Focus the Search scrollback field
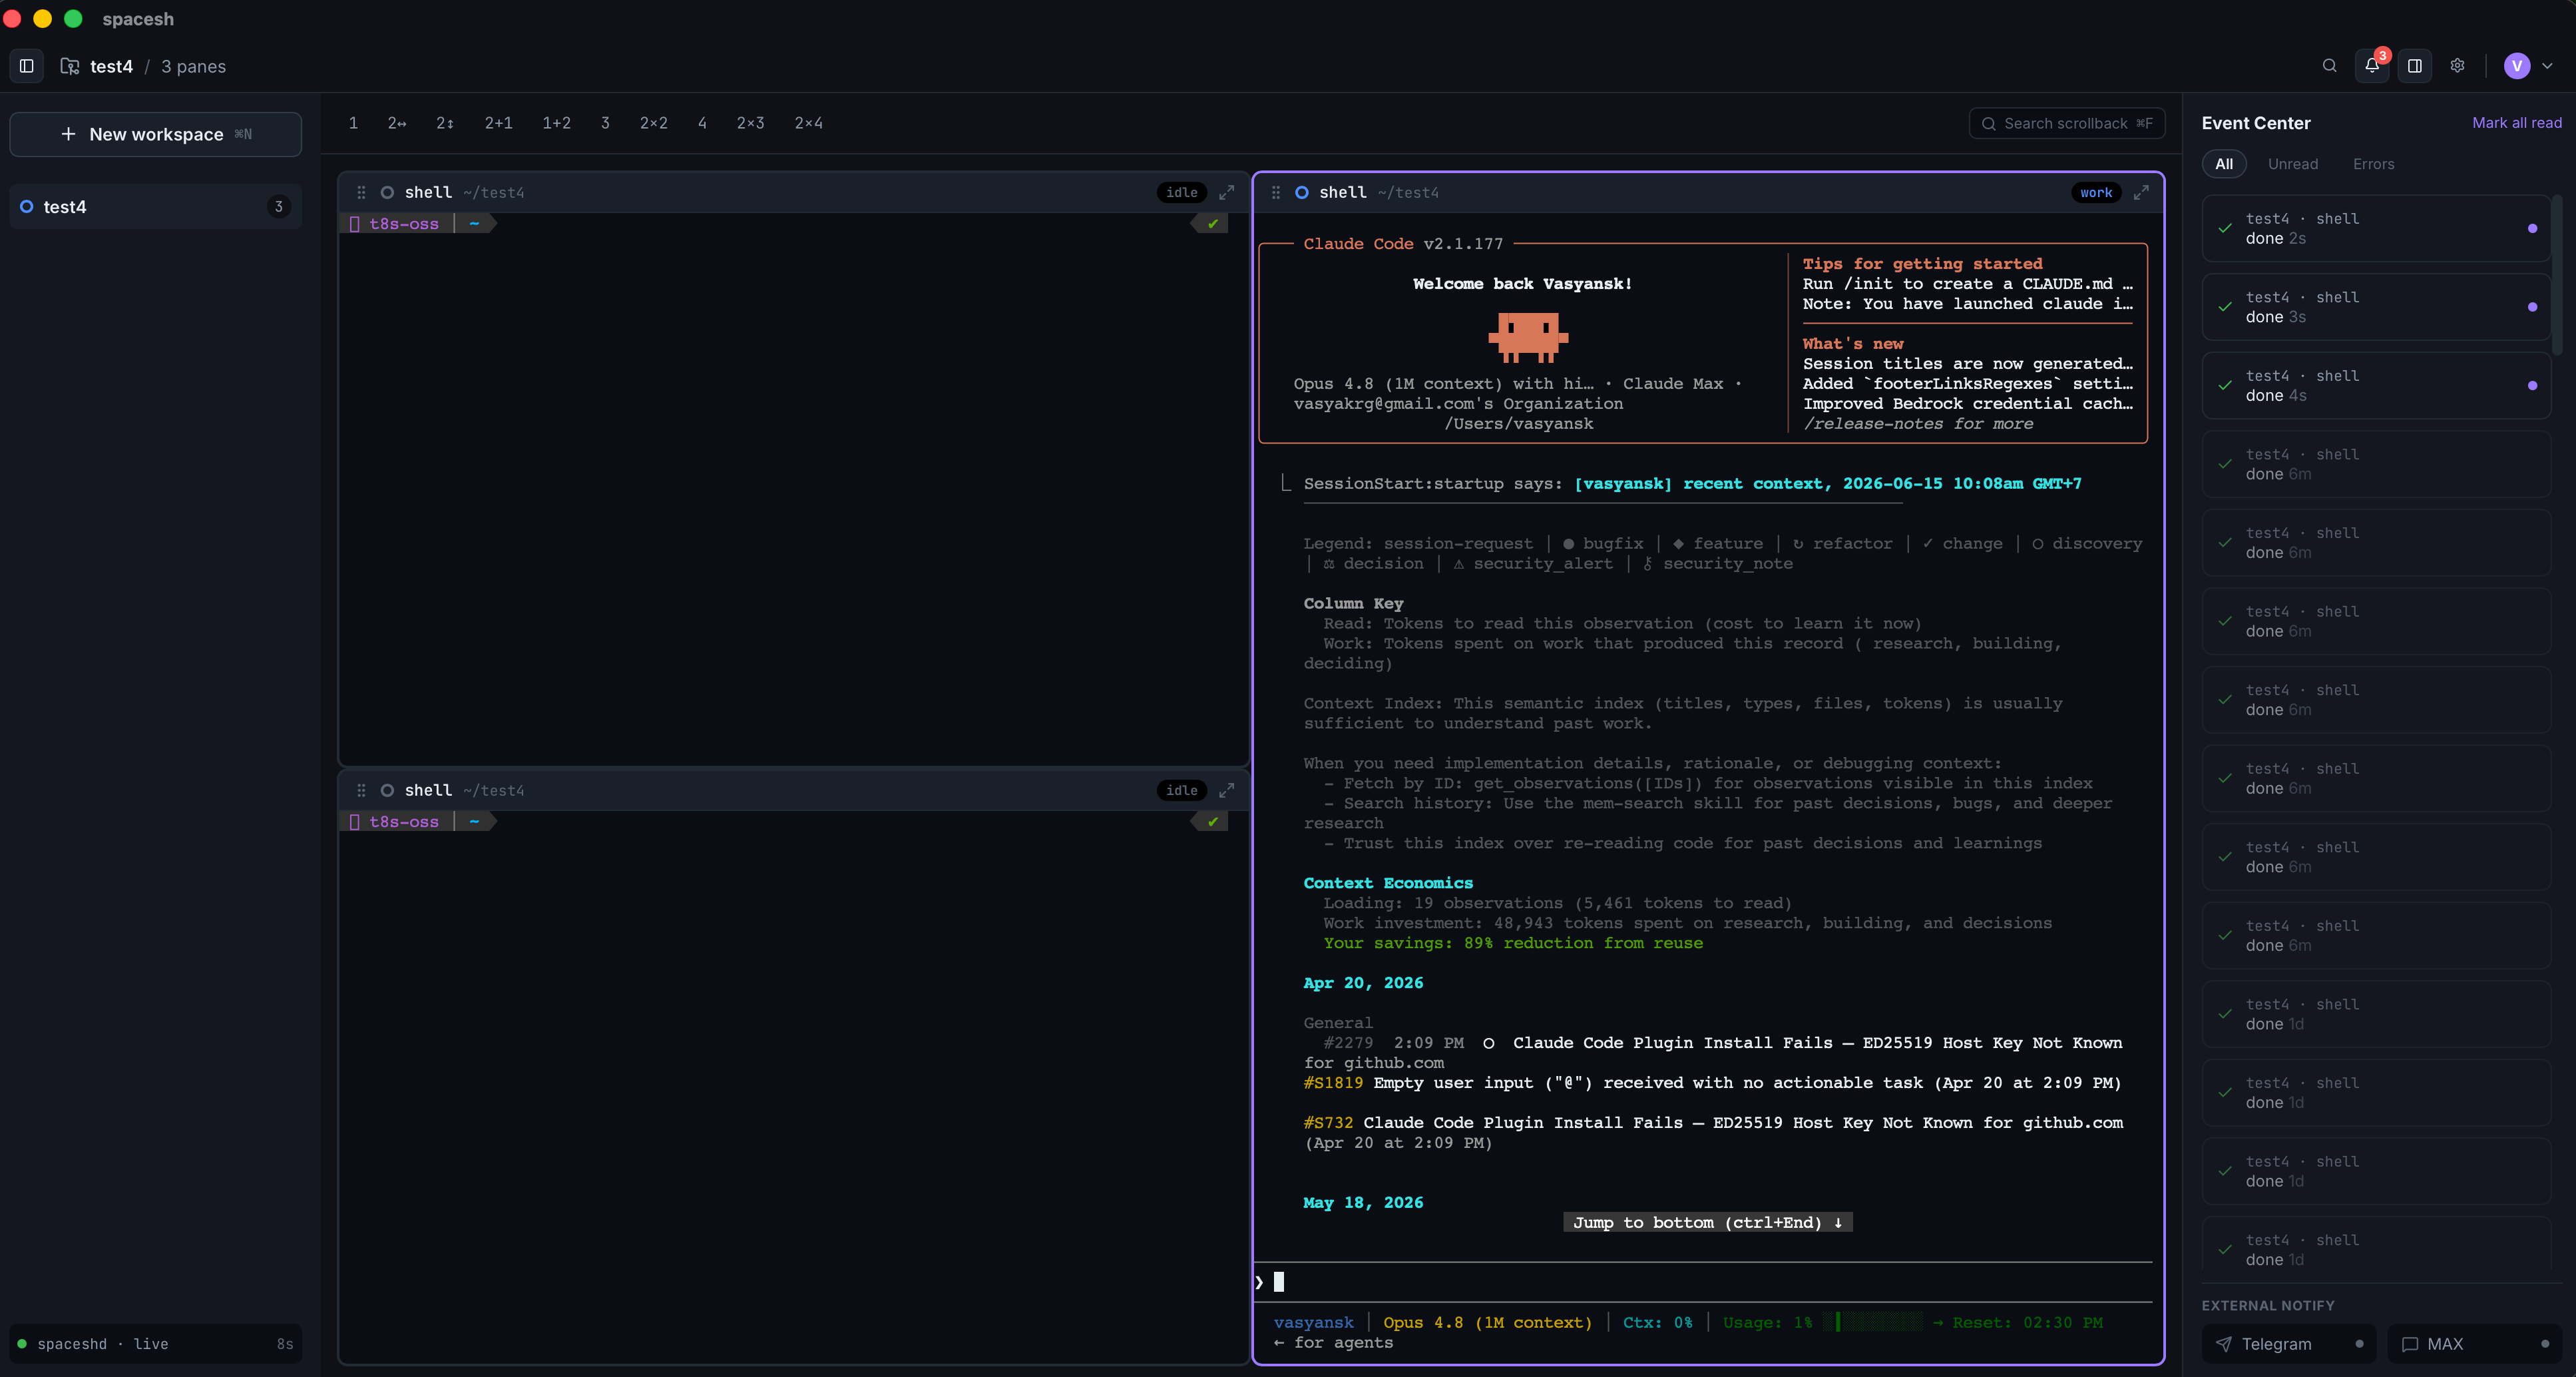Viewport: 2576px width, 1377px height. [2067, 123]
